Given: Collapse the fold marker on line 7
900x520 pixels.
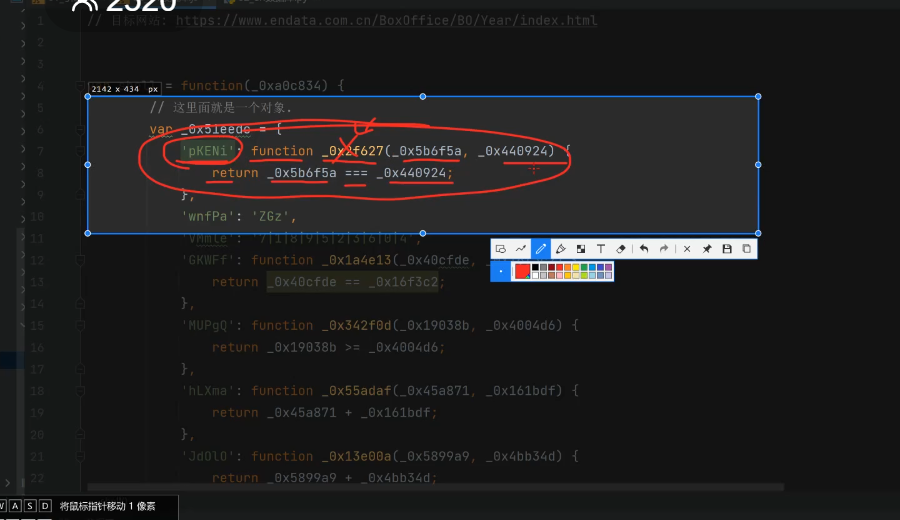Looking at the screenshot, I should click(80, 151).
